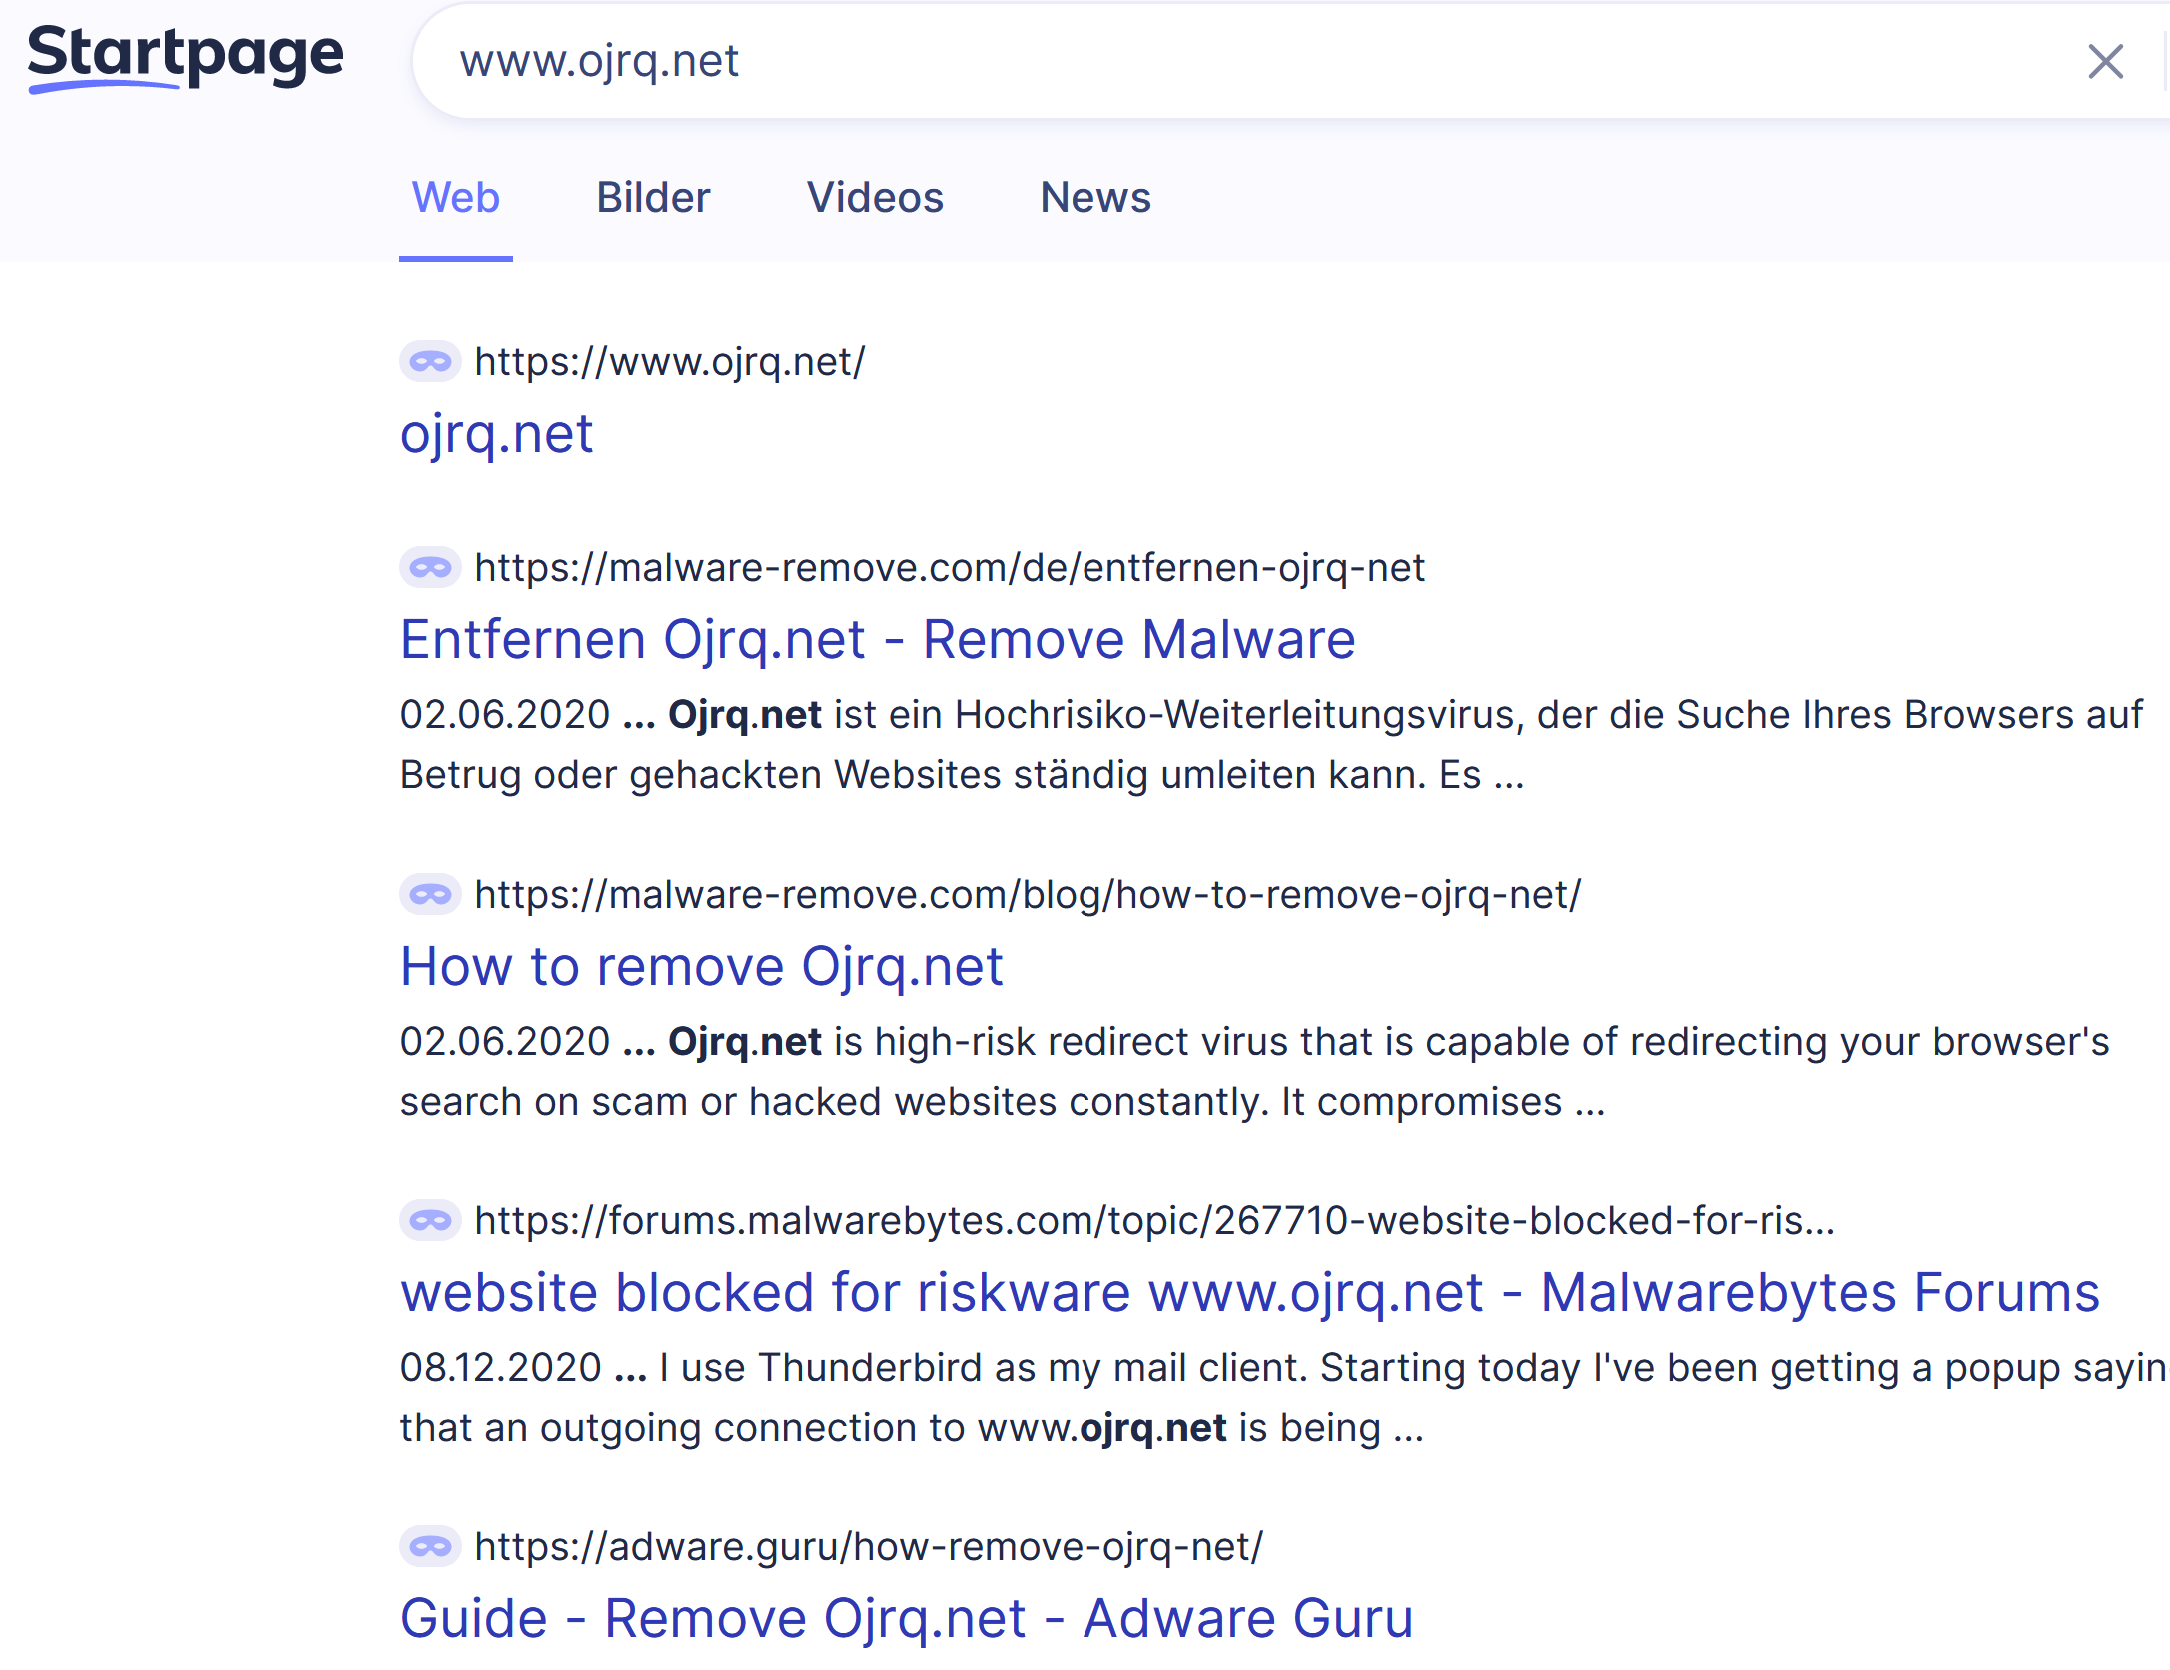The width and height of the screenshot is (2170, 1670).
Task: Click the https://www.ojrq.net/ URL text
Action: point(669,362)
